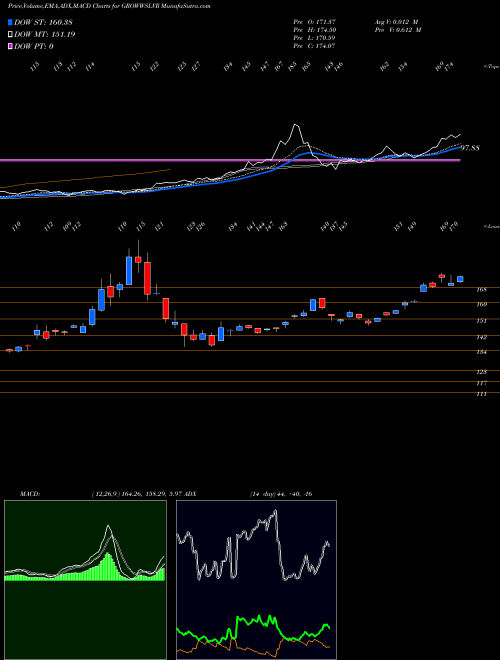Click the 111 price level label
Screen dimensions: 500x660
click(481, 394)
